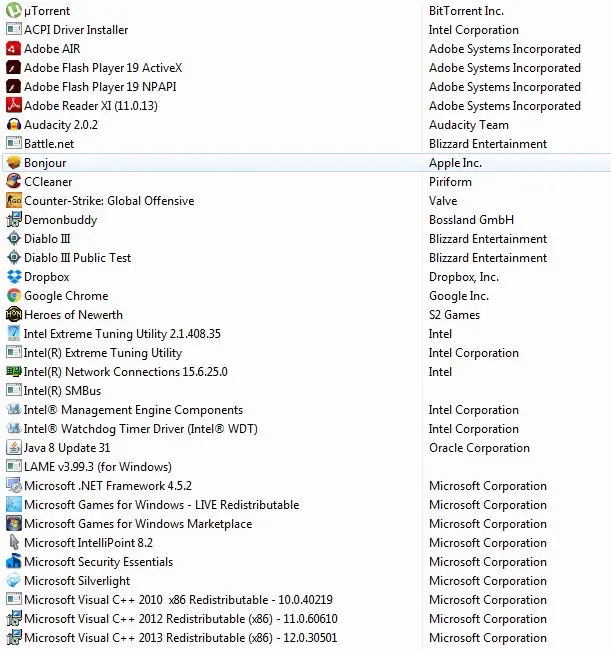Click the Microsoft Security Essentials icon
This screenshot has width=611, height=649.
(14, 562)
